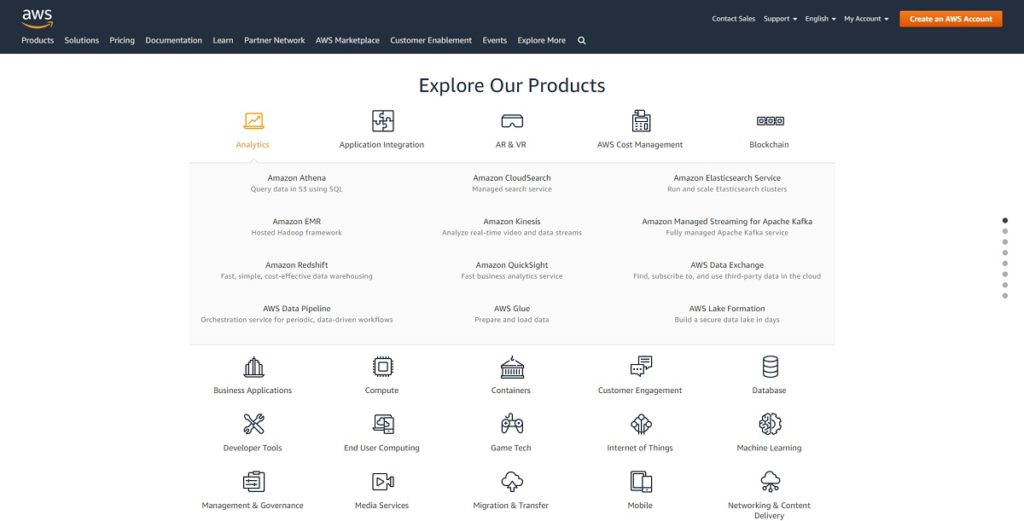1024x521 pixels.
Task: Open the Pricing menu item
Action: point(122,41)
